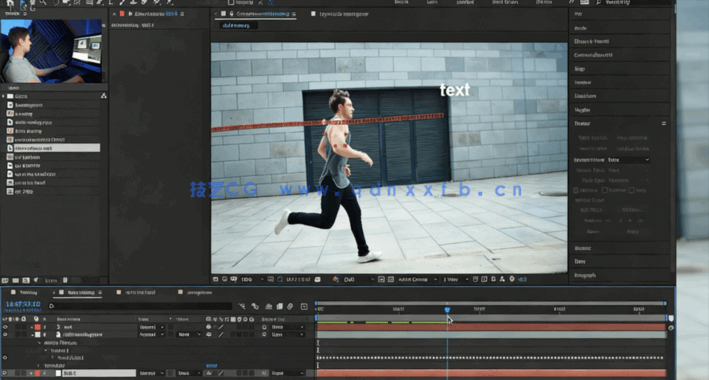Toggle the transparency grid icon below viewer
Viewport: 709px width, 380px height.
point(391,280)
